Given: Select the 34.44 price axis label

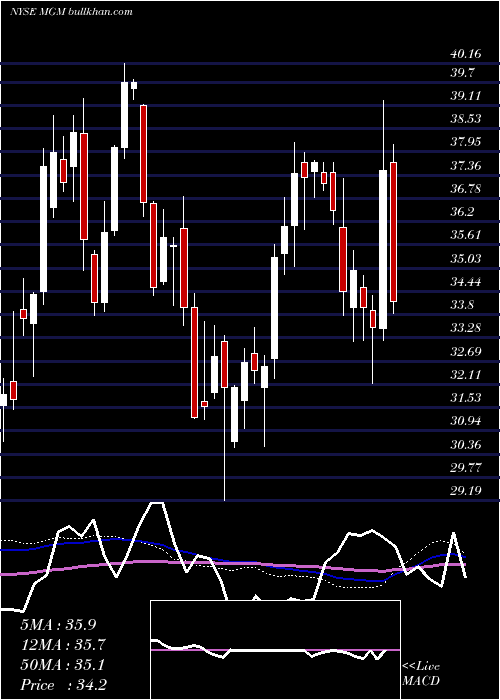Looking at the screenshot, I should (466, 282).
